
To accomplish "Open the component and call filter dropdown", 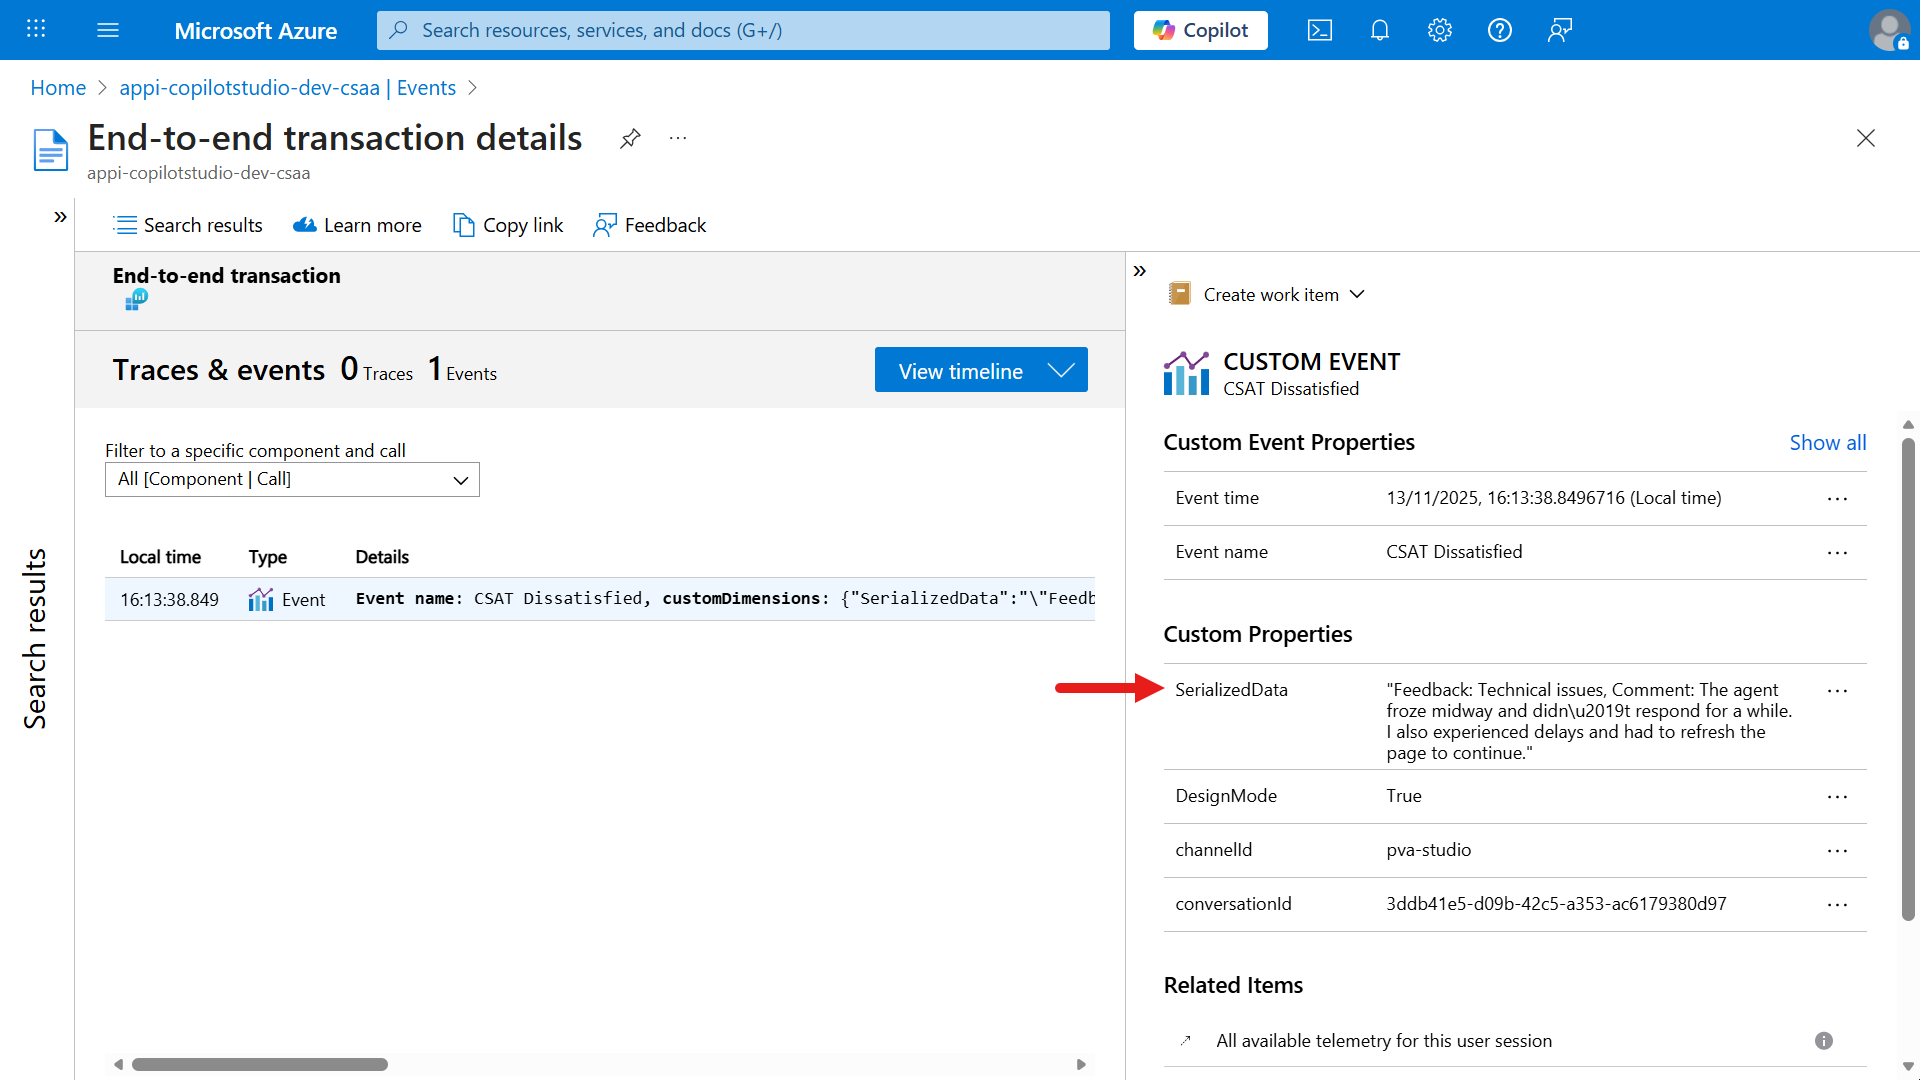I will [292, 479].
